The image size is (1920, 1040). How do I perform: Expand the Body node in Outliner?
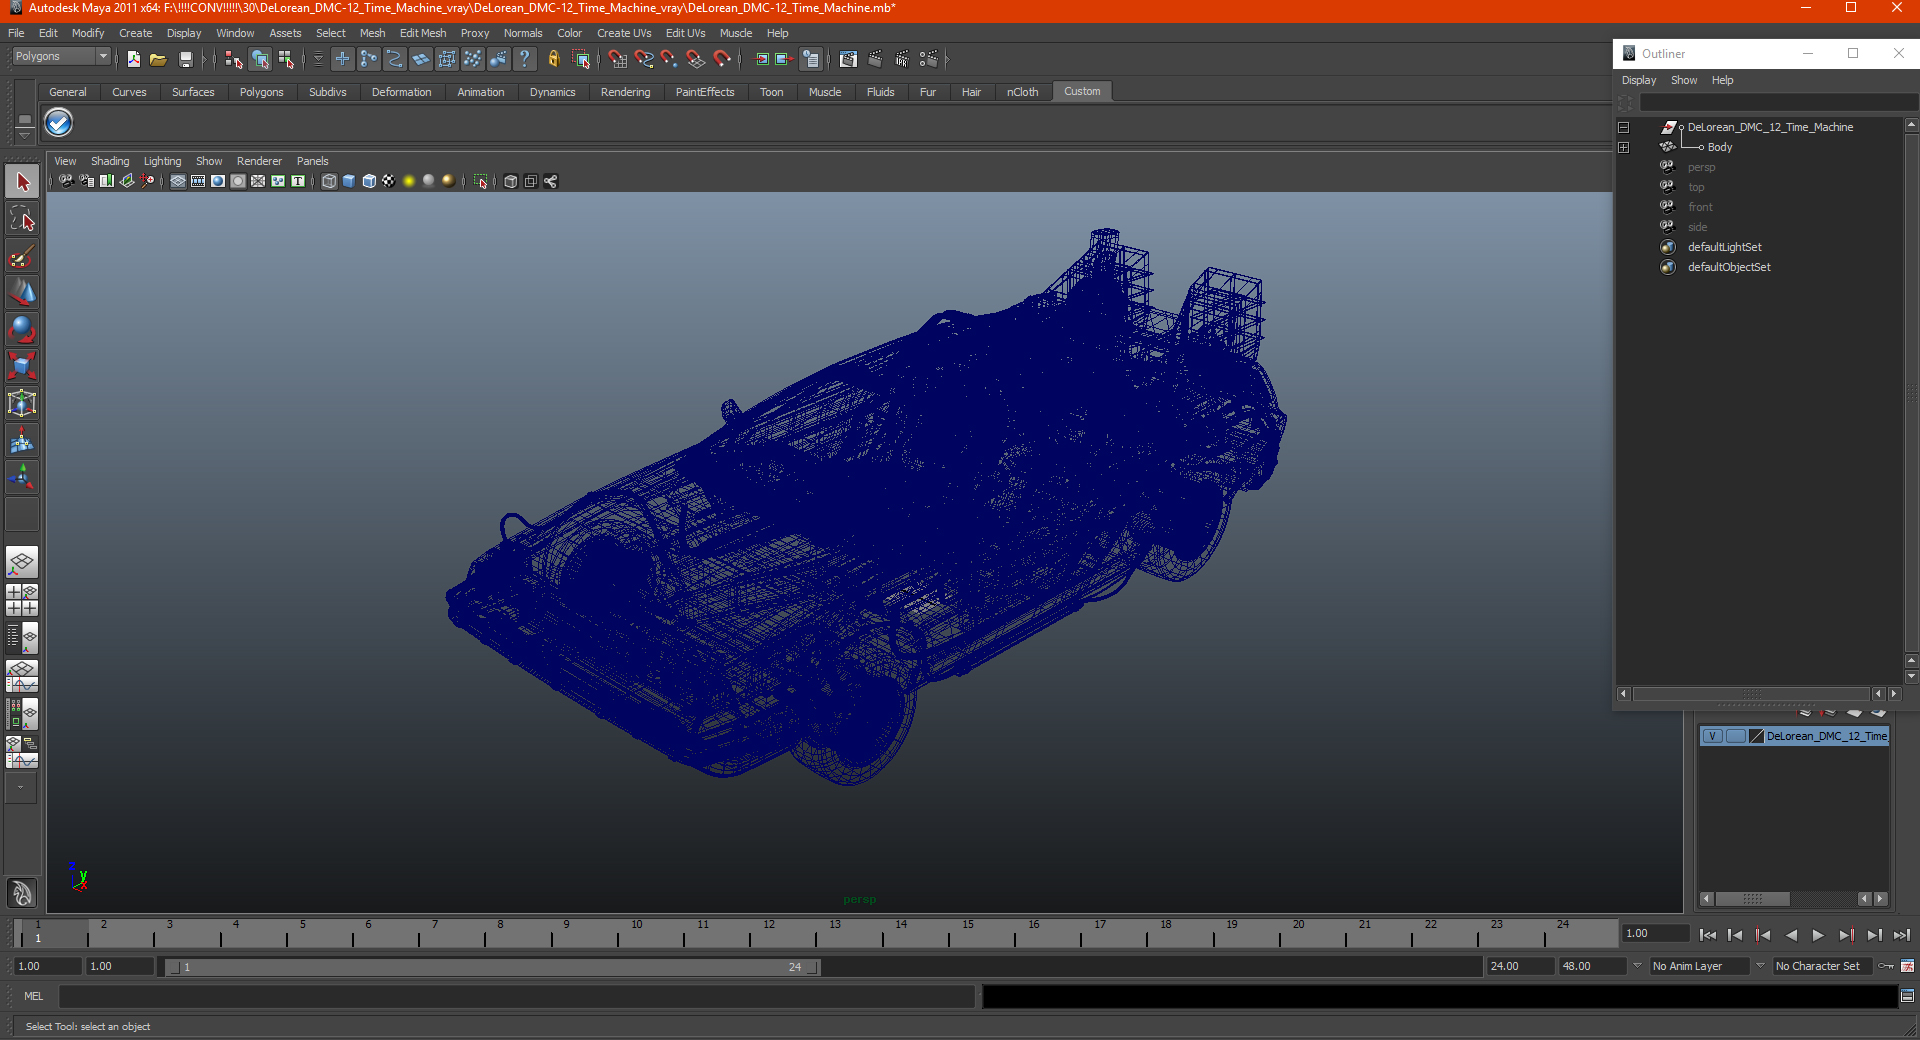1623,147
